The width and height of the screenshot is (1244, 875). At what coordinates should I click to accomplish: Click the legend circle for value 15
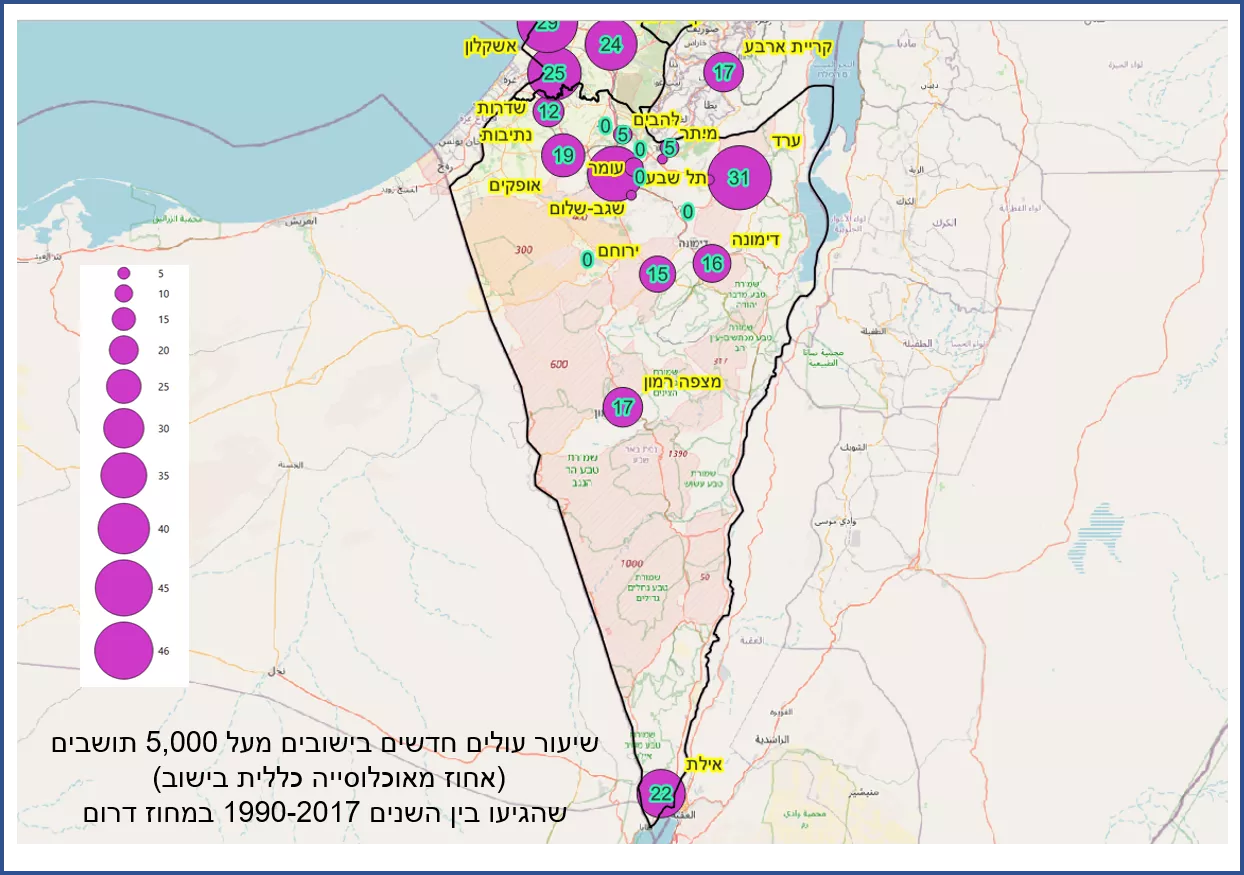[x=124, y=319]
